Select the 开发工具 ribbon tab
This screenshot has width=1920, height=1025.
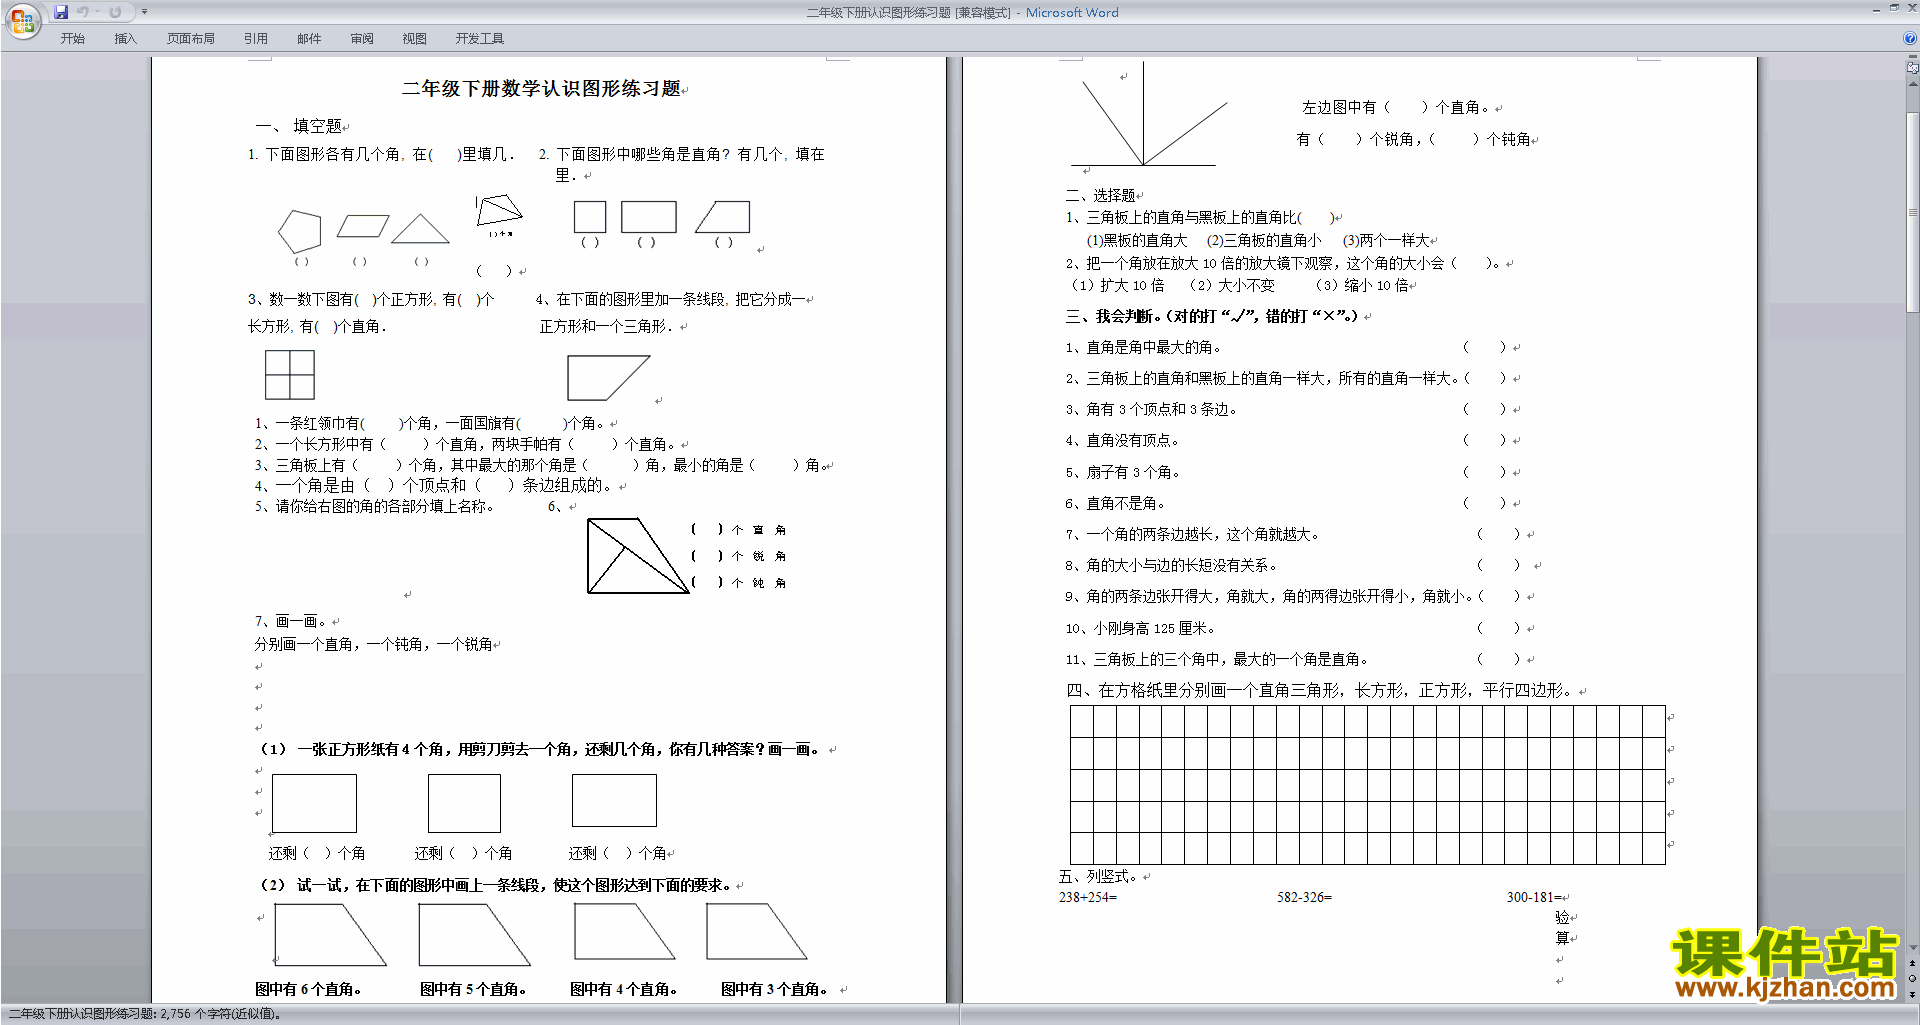tap(480, 38)
